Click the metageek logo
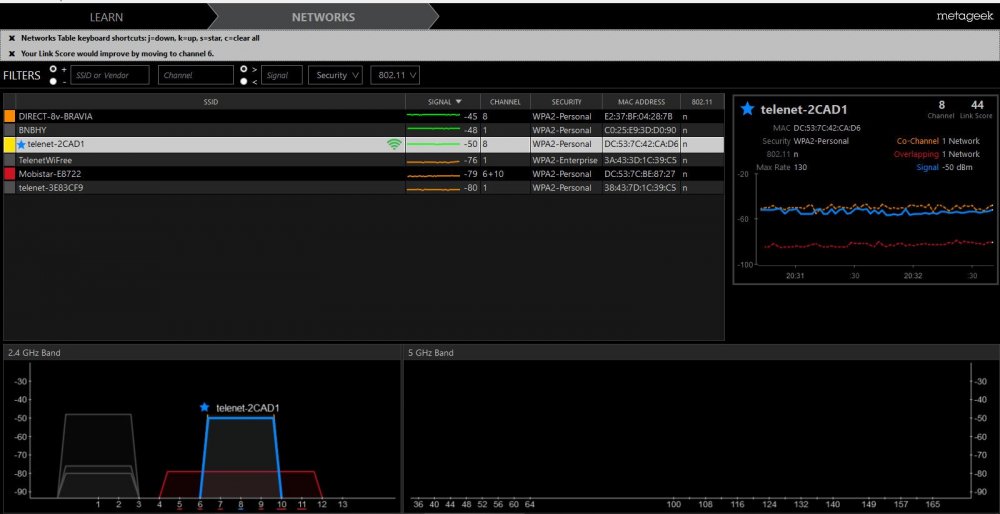 [961, 17]
